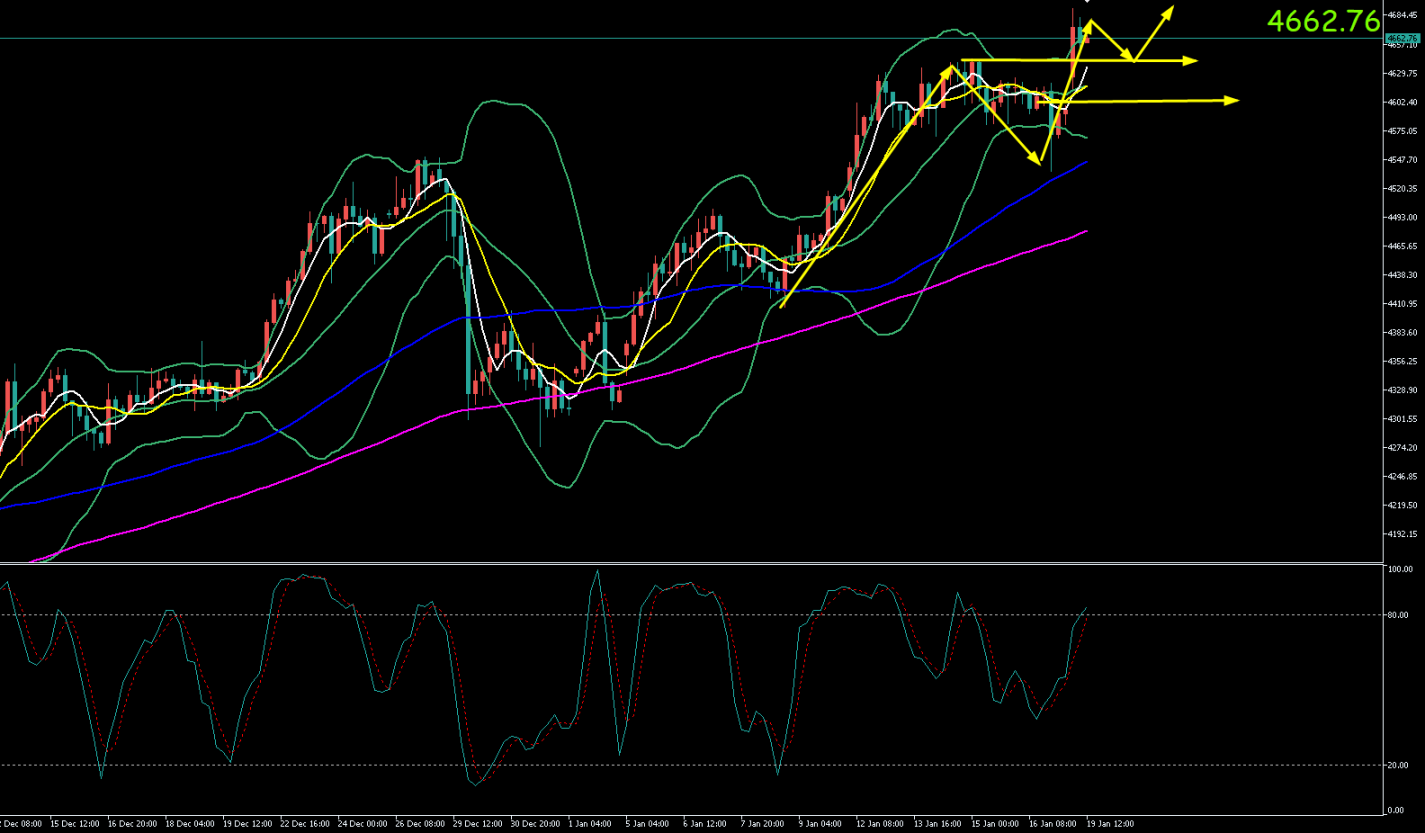Screen dimensions: 1425x833
Task: Select the 100.00 label in indicator scale
Action: [1400, 569]
